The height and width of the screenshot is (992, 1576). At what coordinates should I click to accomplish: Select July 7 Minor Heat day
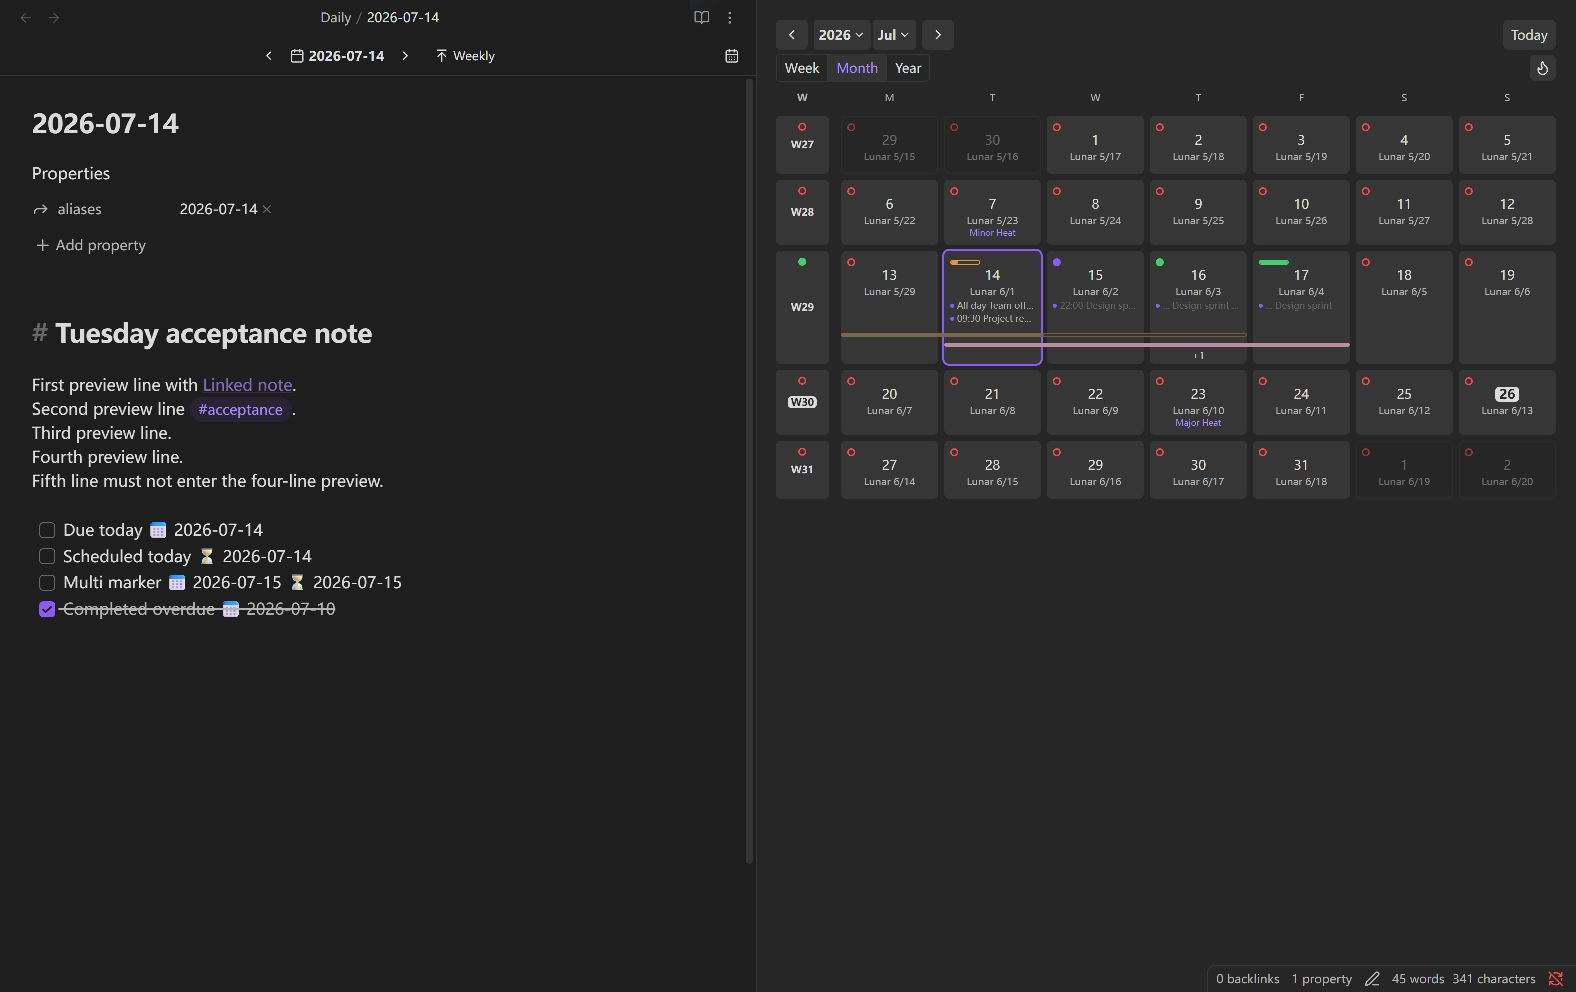pyautogui.click(x=992, y=212)
